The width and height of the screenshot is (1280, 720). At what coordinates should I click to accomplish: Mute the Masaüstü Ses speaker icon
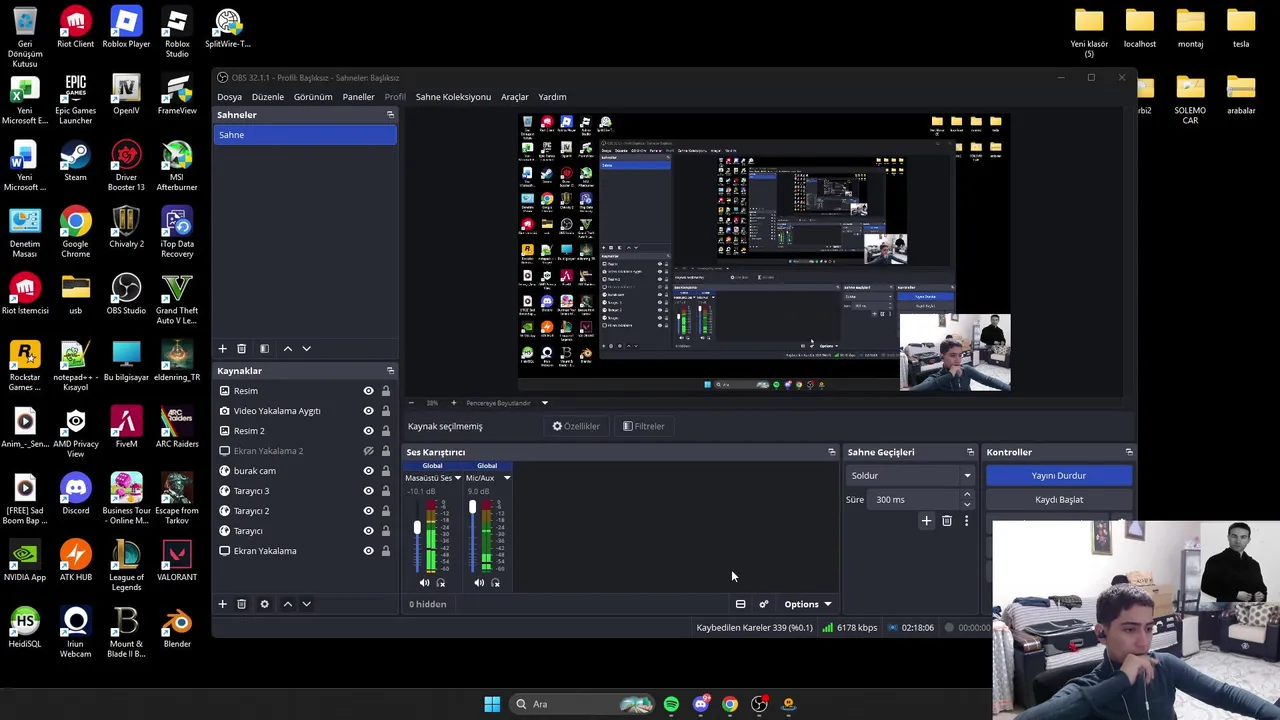pos(424,583)
